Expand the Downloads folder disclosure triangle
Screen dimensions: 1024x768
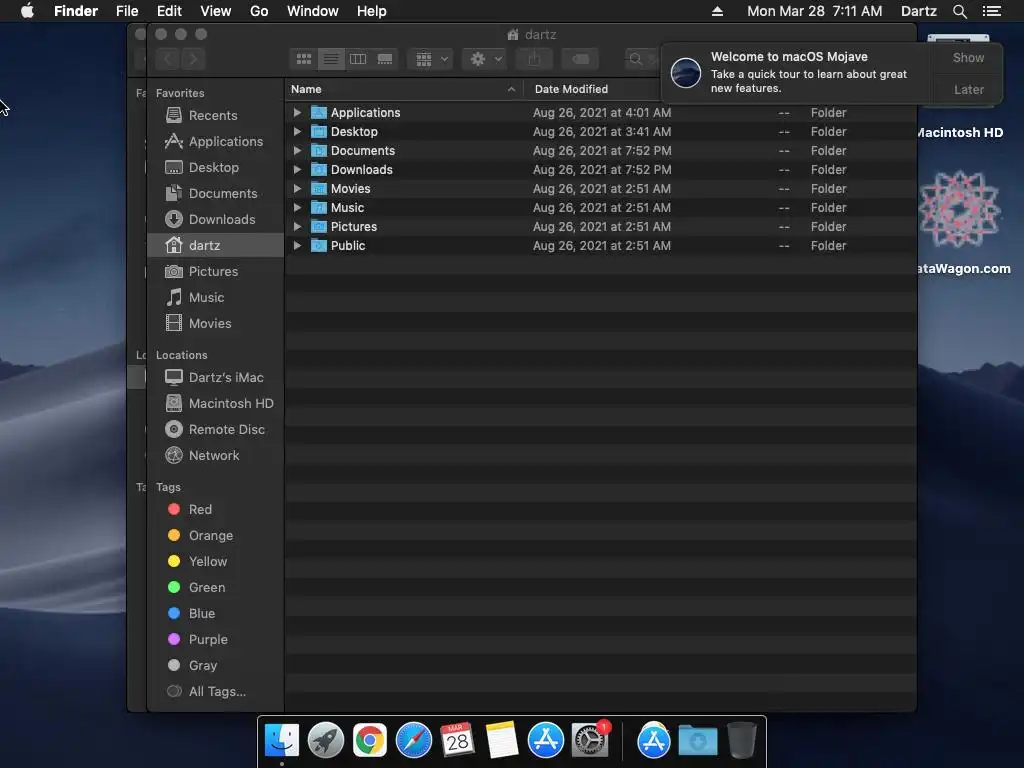[x=297, y=169]
